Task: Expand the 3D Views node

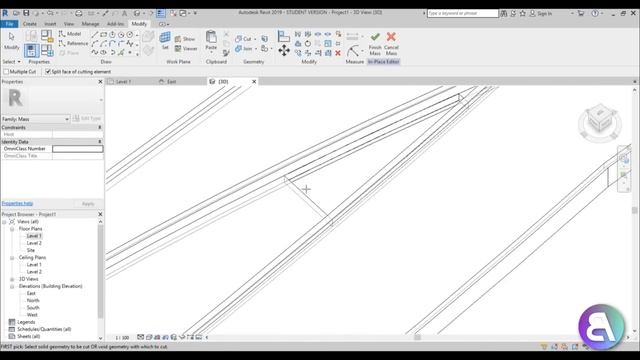Action: click(x=12, y=279)
